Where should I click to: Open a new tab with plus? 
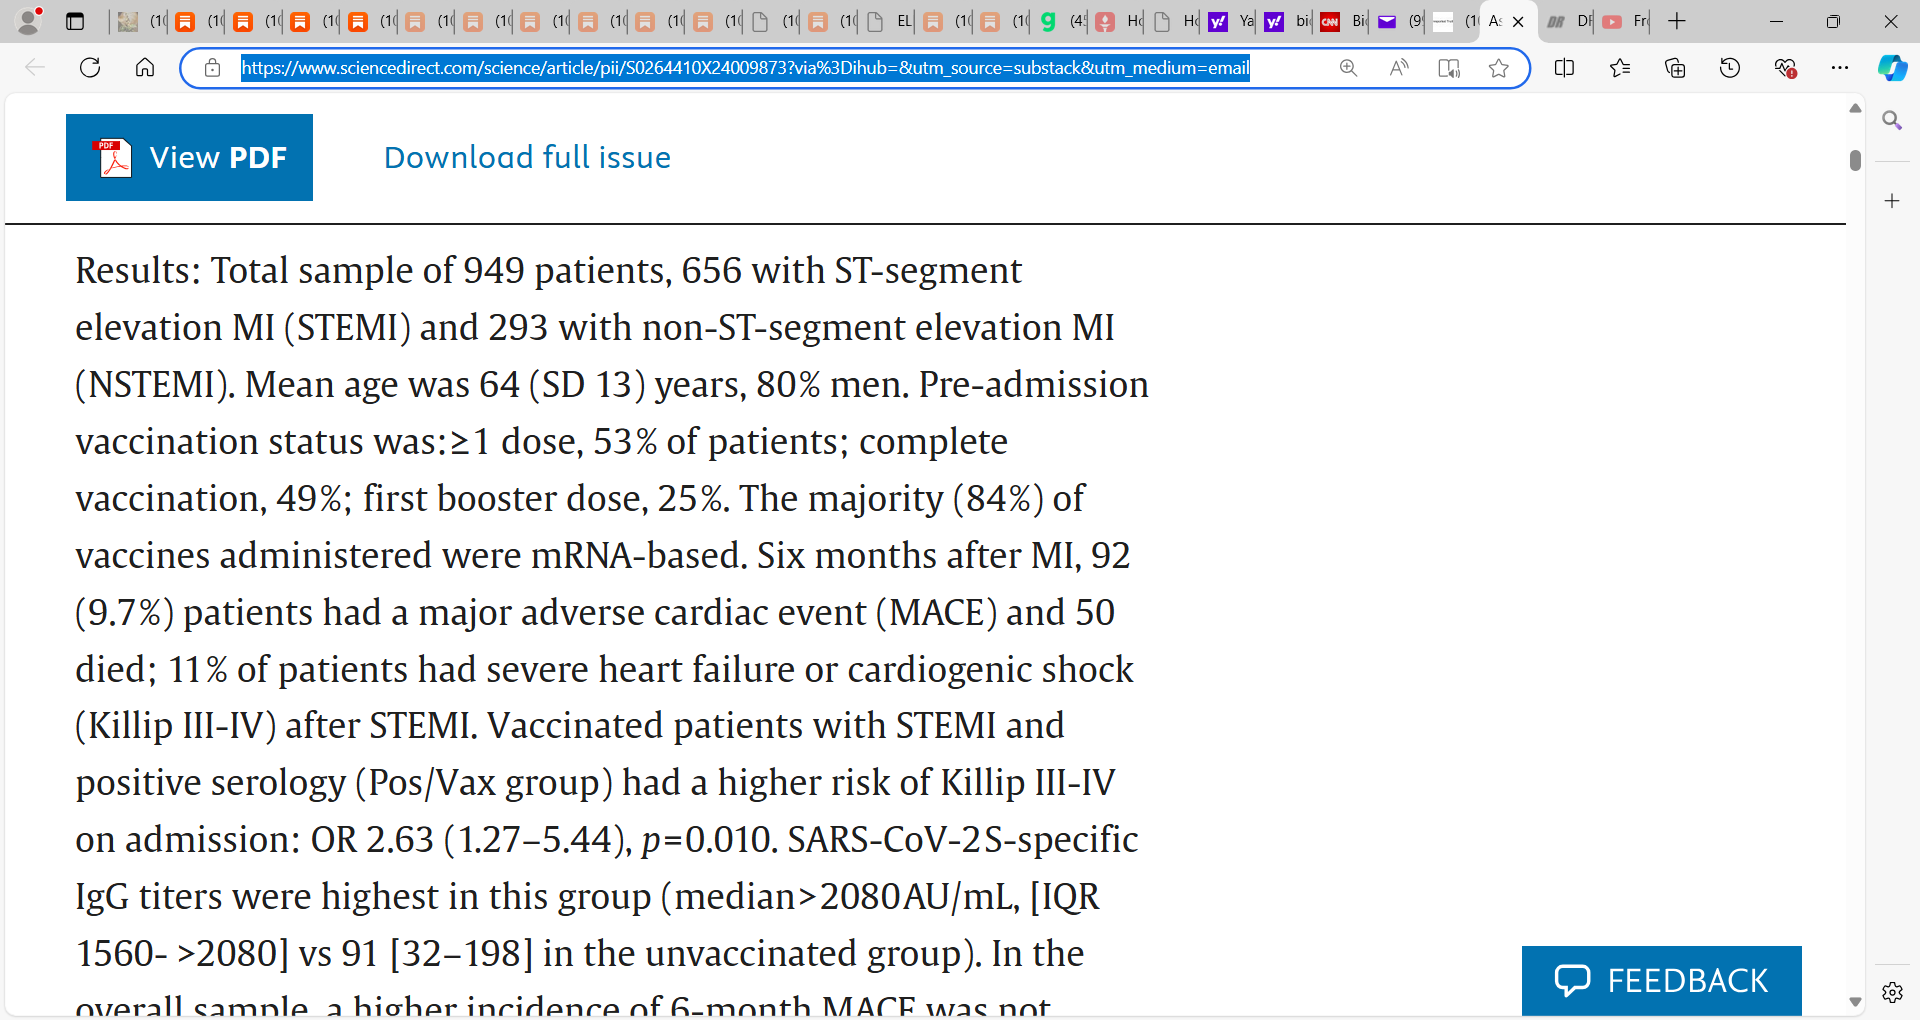click(1677, 21)
